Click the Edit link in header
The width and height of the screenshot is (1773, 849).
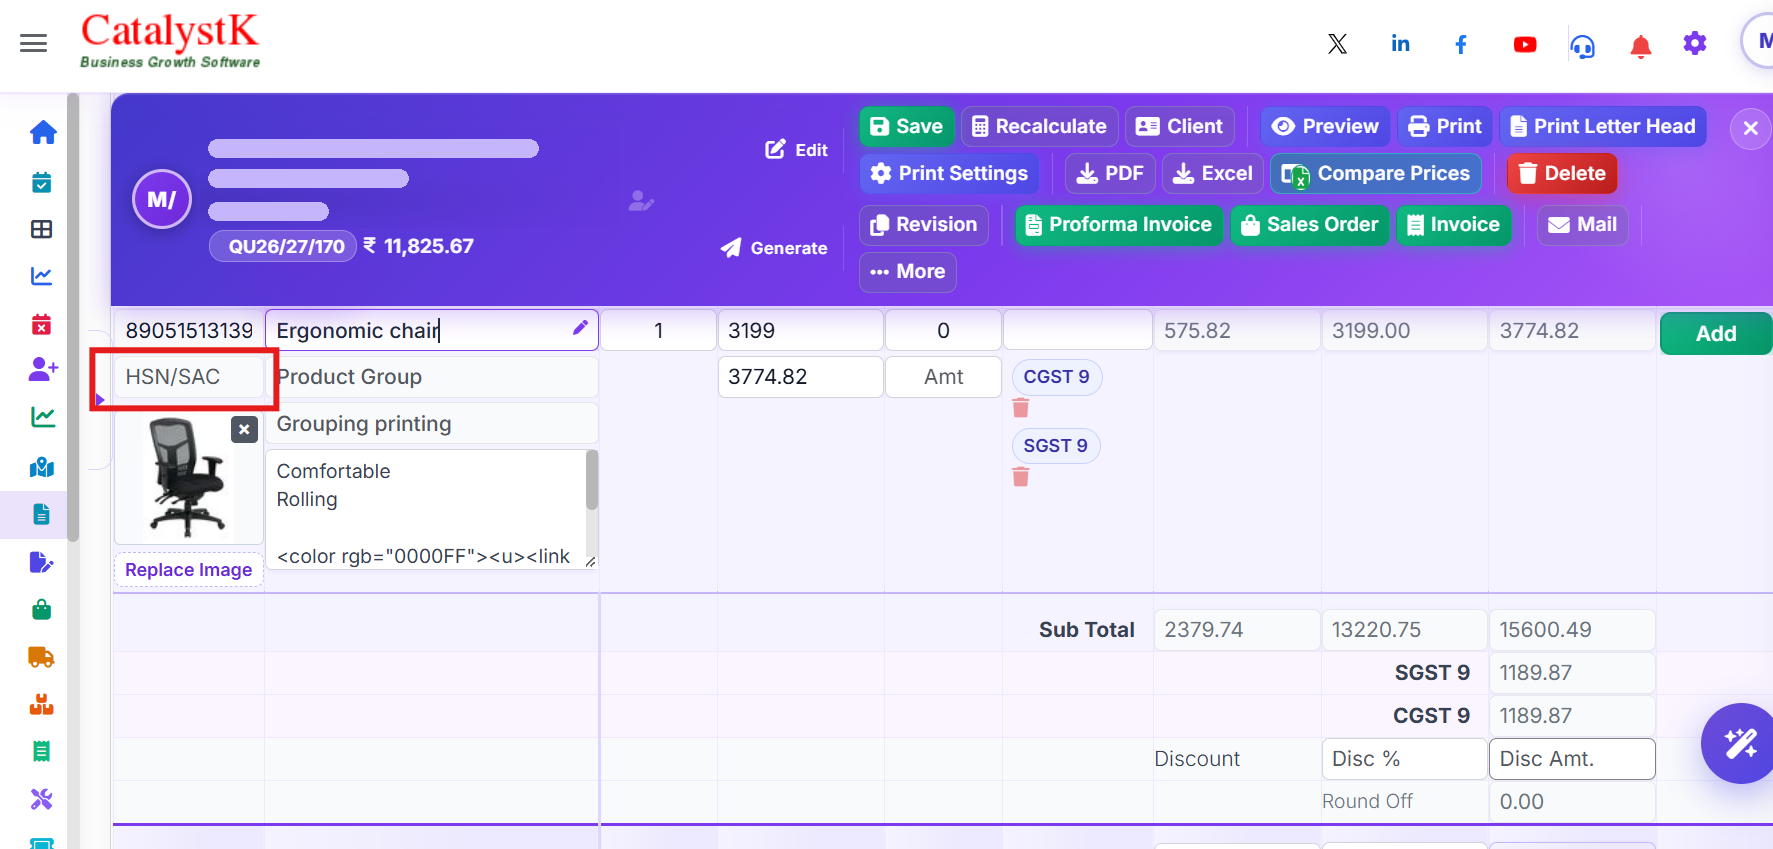[797, 150]
